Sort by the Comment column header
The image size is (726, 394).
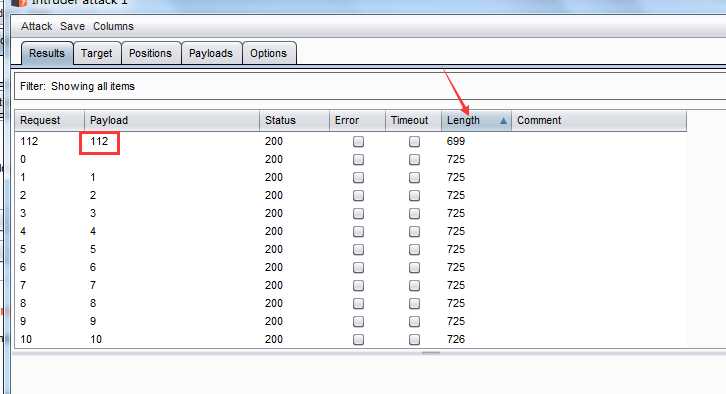[599, 120]
